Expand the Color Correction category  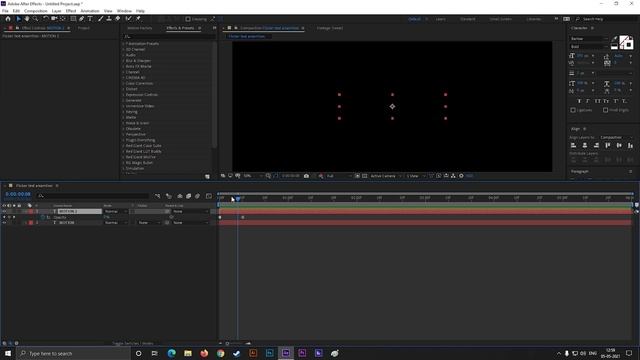click(123, 83)
